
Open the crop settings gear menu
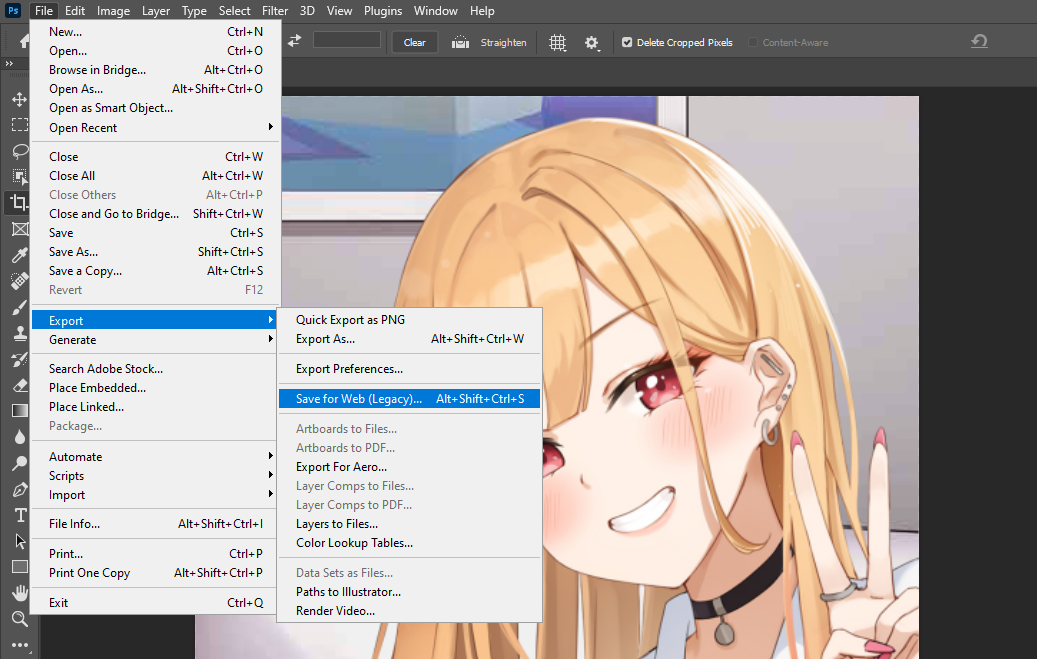coord(592,43)
